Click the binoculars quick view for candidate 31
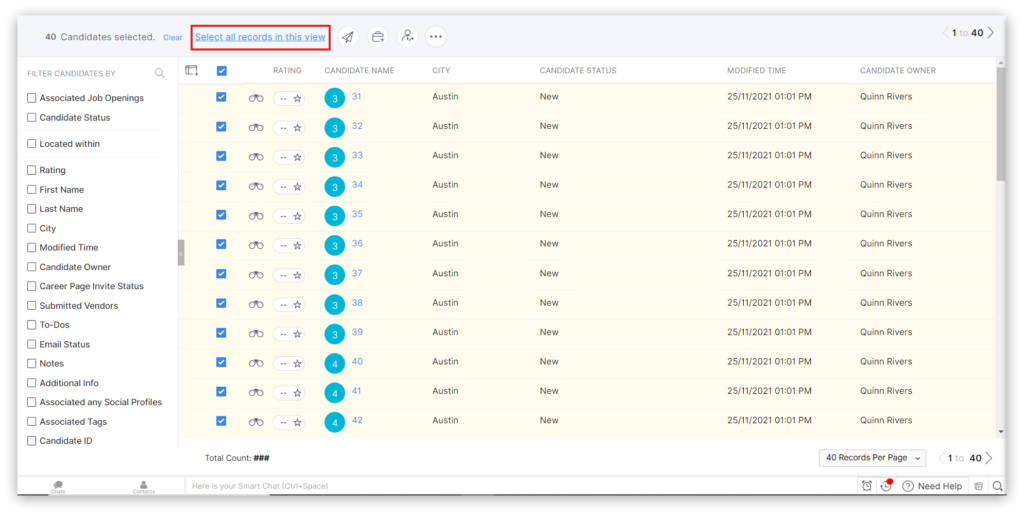 click(x=256, y=98)
